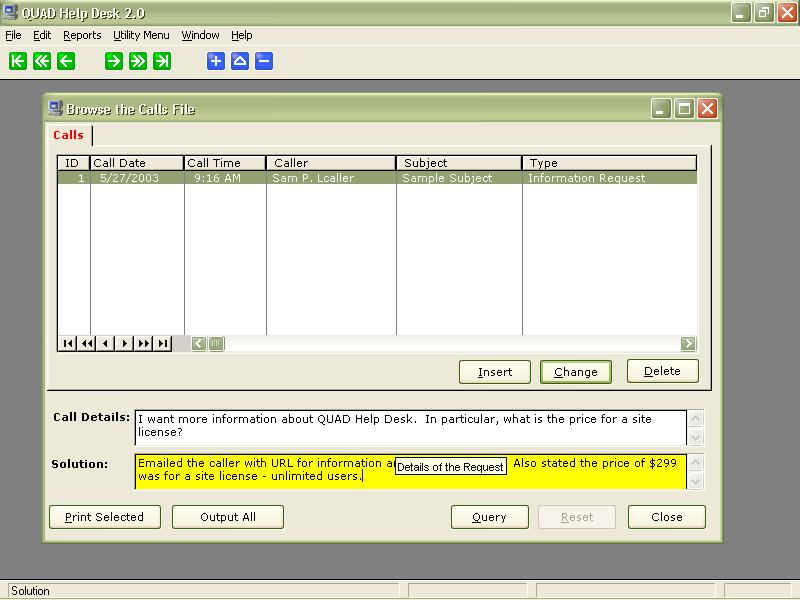Click page-back double arrow below the calls list

pyautogui.click(x=87, y=343)
